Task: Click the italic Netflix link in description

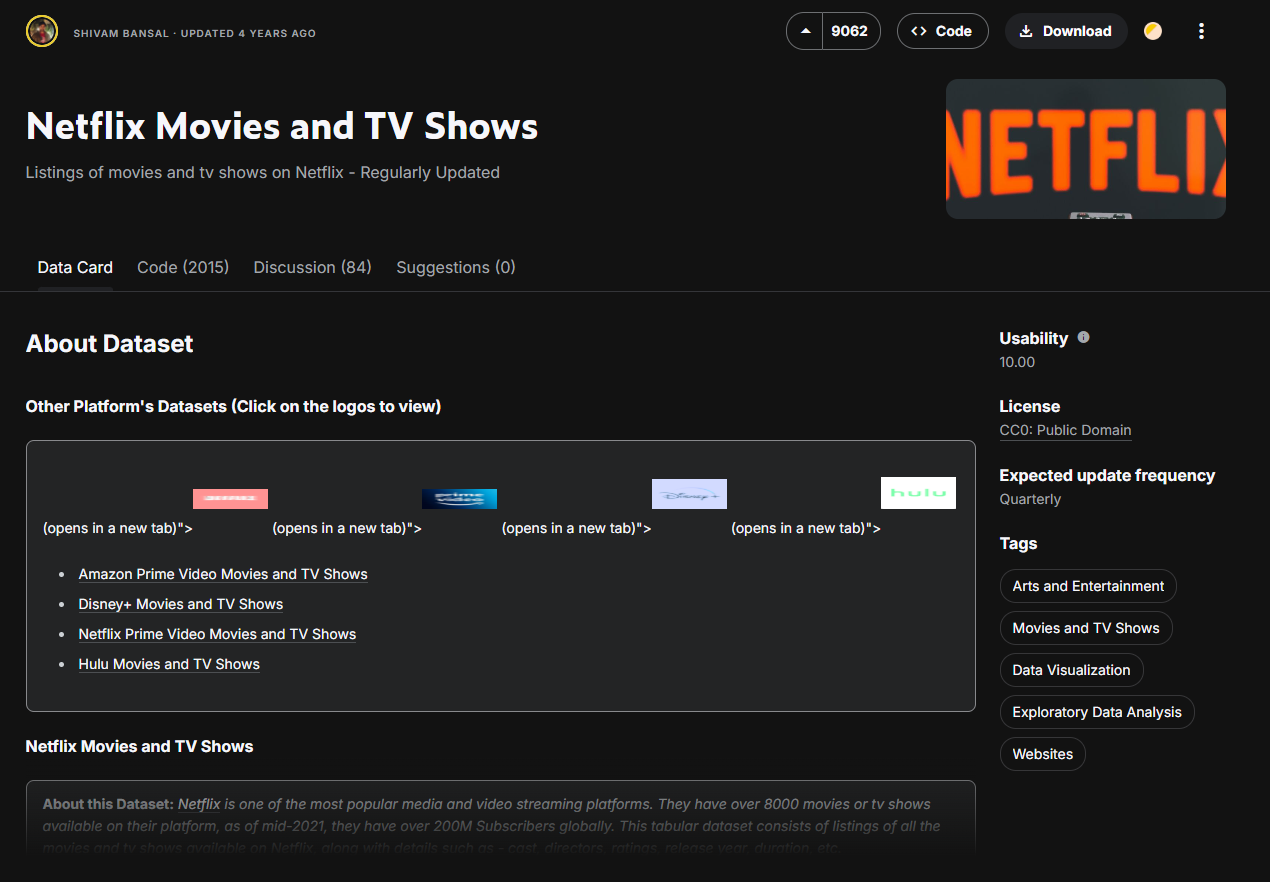Action: [199, 804]
